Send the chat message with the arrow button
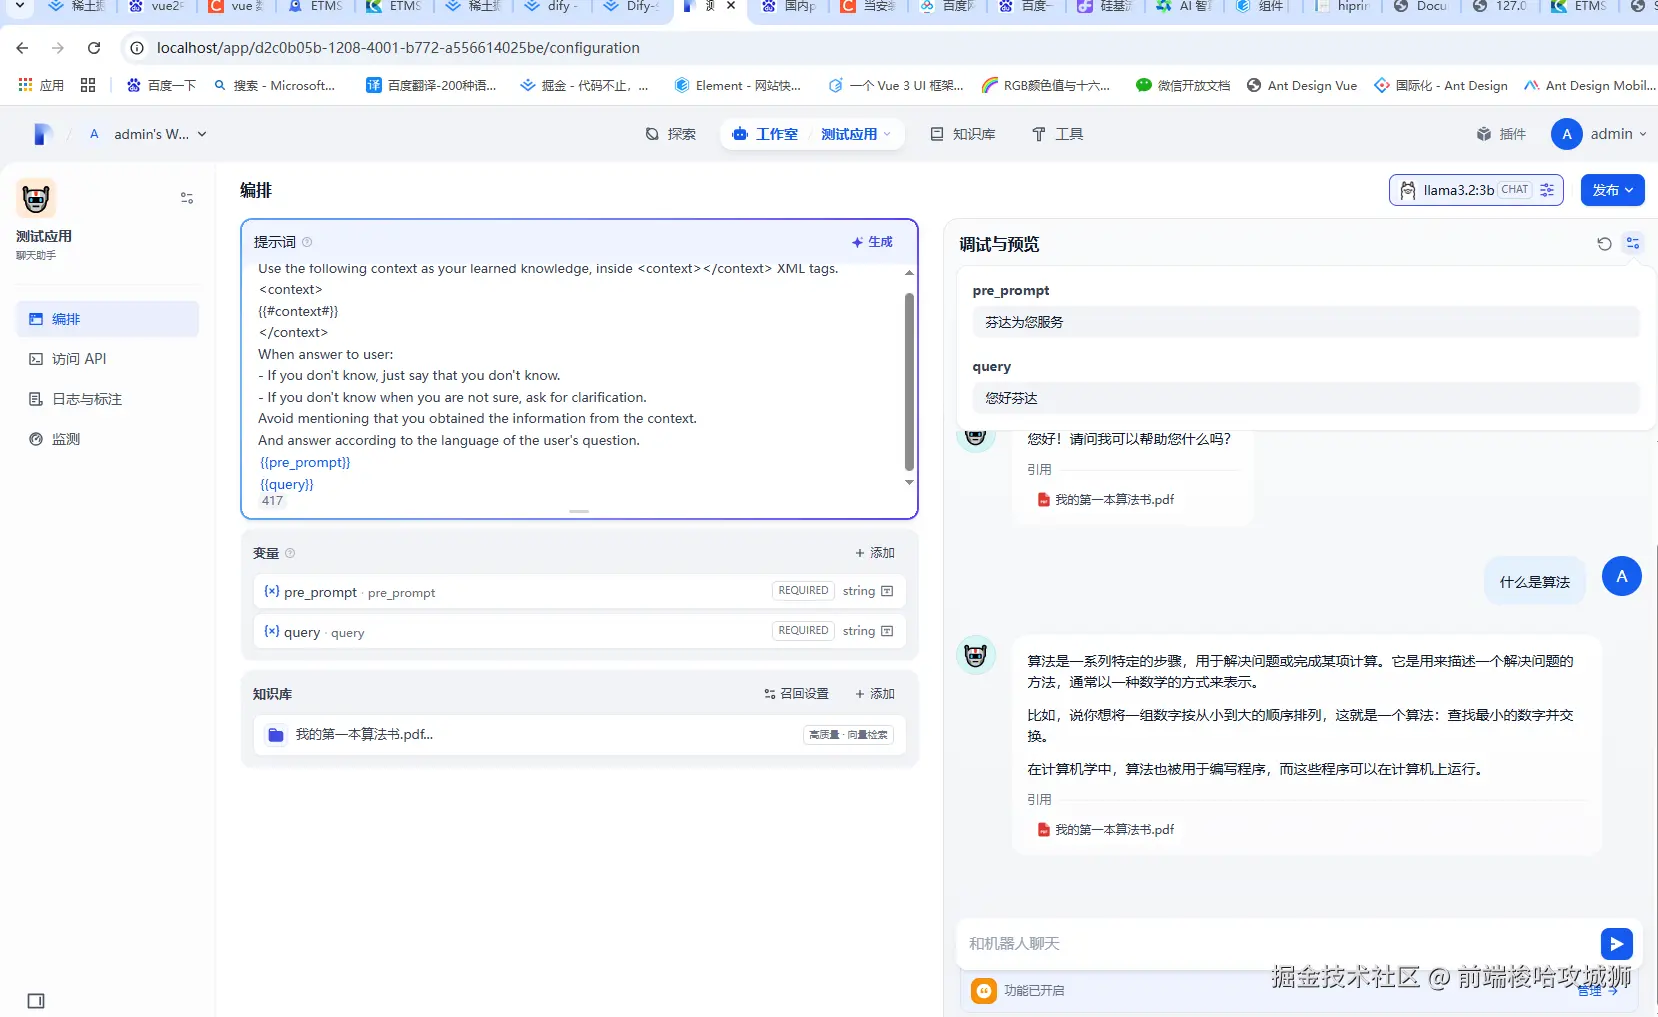1658x1017 pixels. [x=1616, y=943]
